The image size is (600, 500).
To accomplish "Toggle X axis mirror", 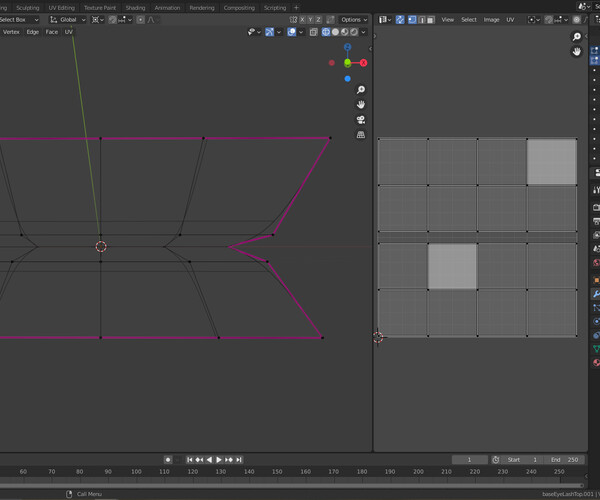I will (x=302, y=20).
